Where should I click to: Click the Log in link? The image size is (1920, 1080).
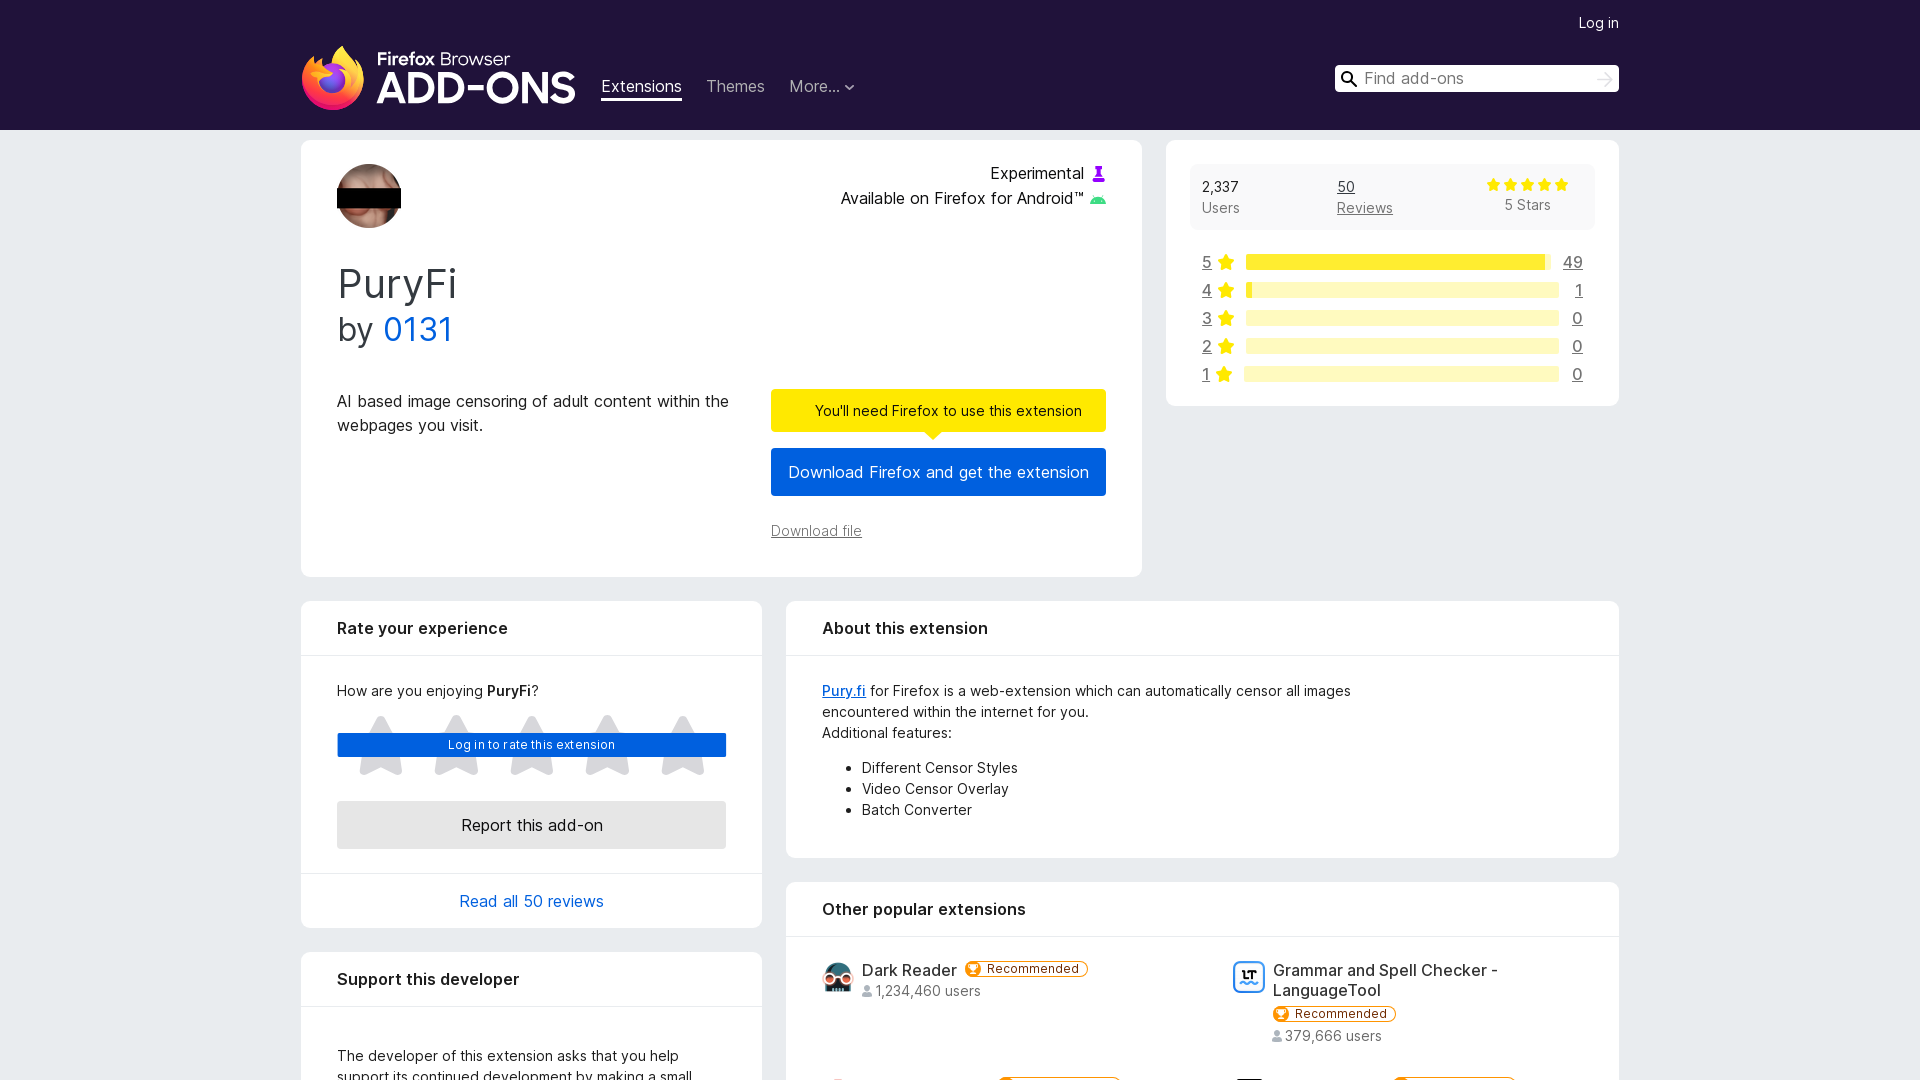[x=1598, y=23]
